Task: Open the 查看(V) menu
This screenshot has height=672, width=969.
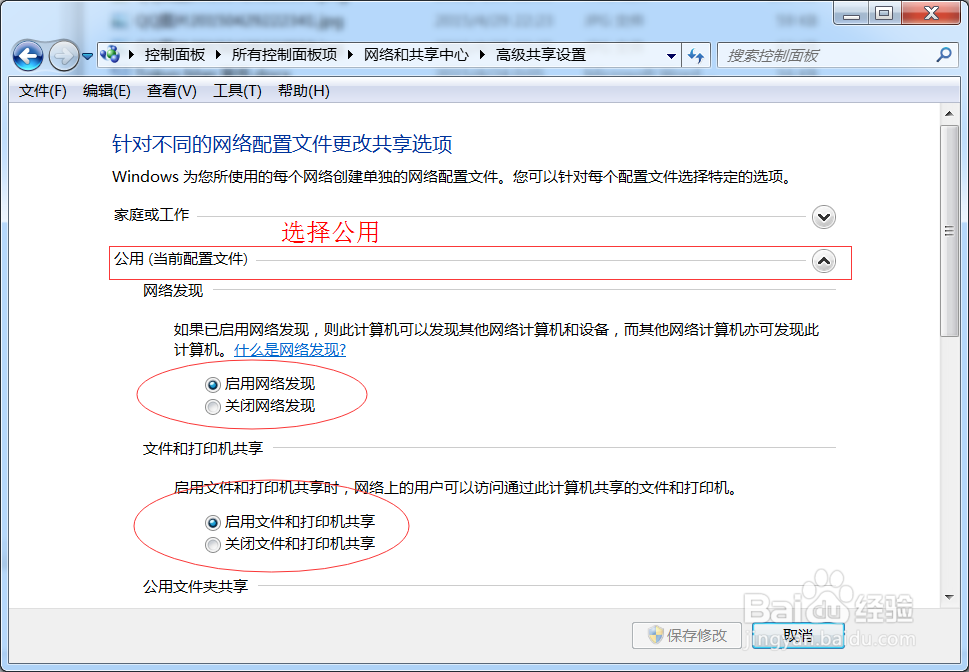Action: point(172,91)
